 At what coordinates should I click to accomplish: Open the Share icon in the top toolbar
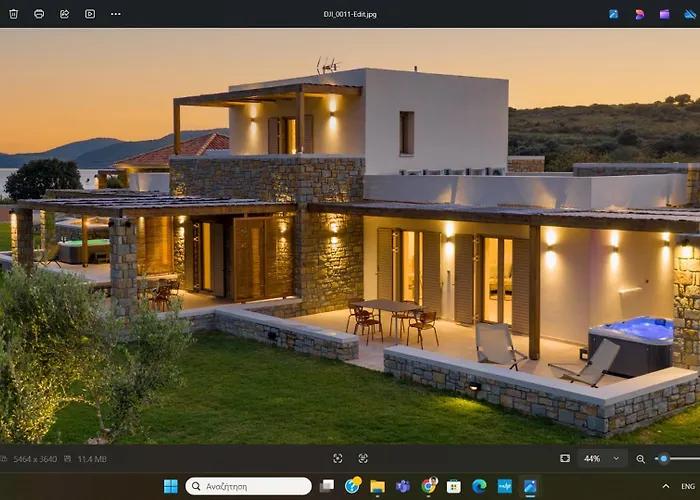click(x=64, y=14)
